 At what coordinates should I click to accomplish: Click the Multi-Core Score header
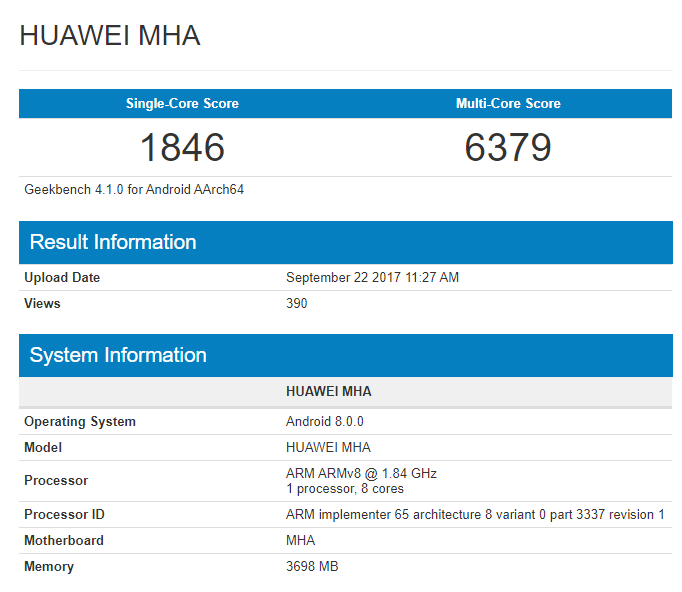coord(508,104)
